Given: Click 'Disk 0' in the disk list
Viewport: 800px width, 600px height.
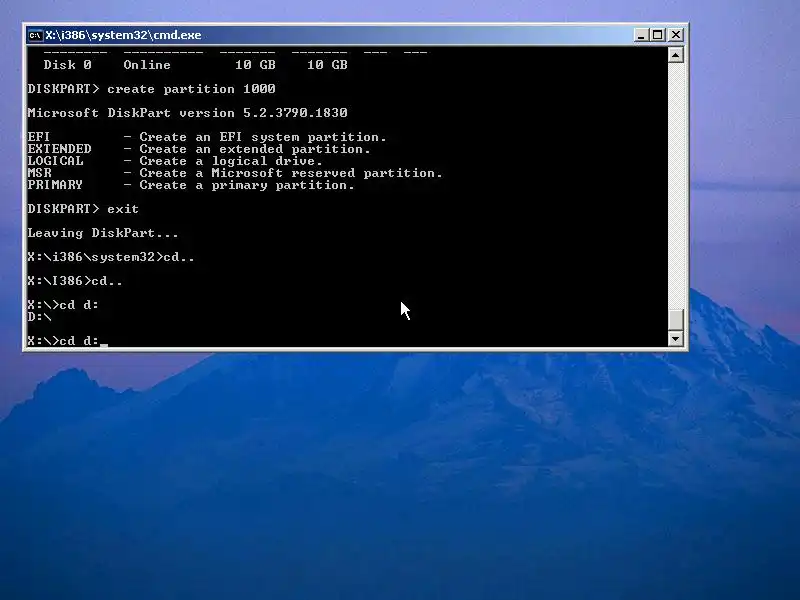Looking at the screenshot, I should coord(67,65).
